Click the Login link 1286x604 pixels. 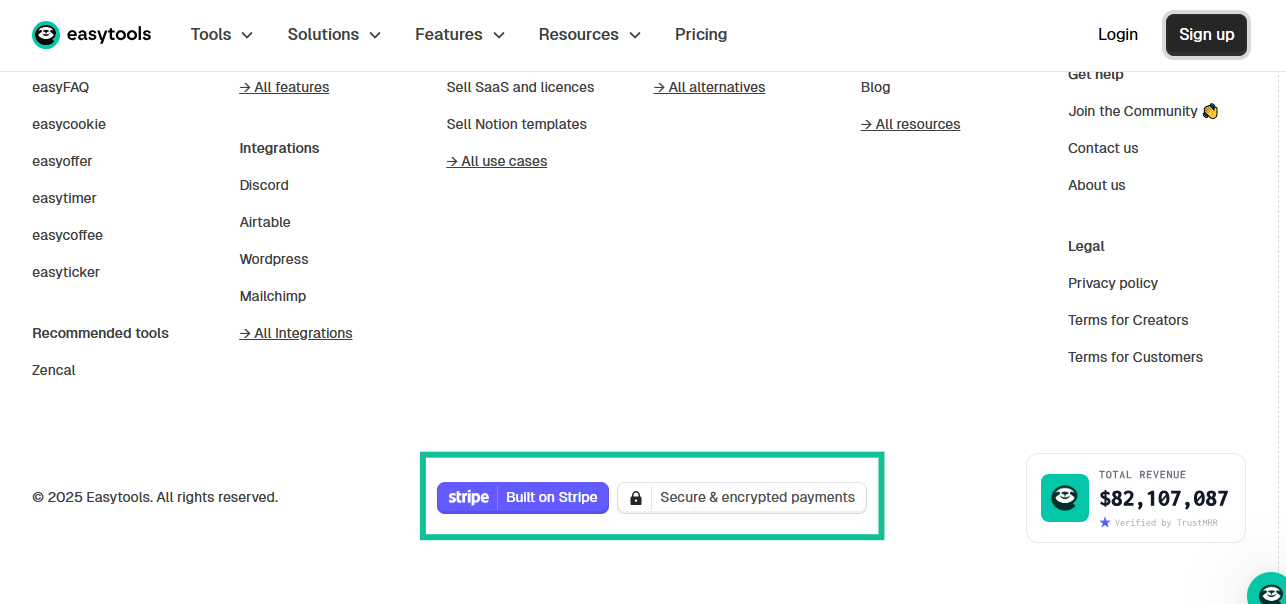(1118, 34)
